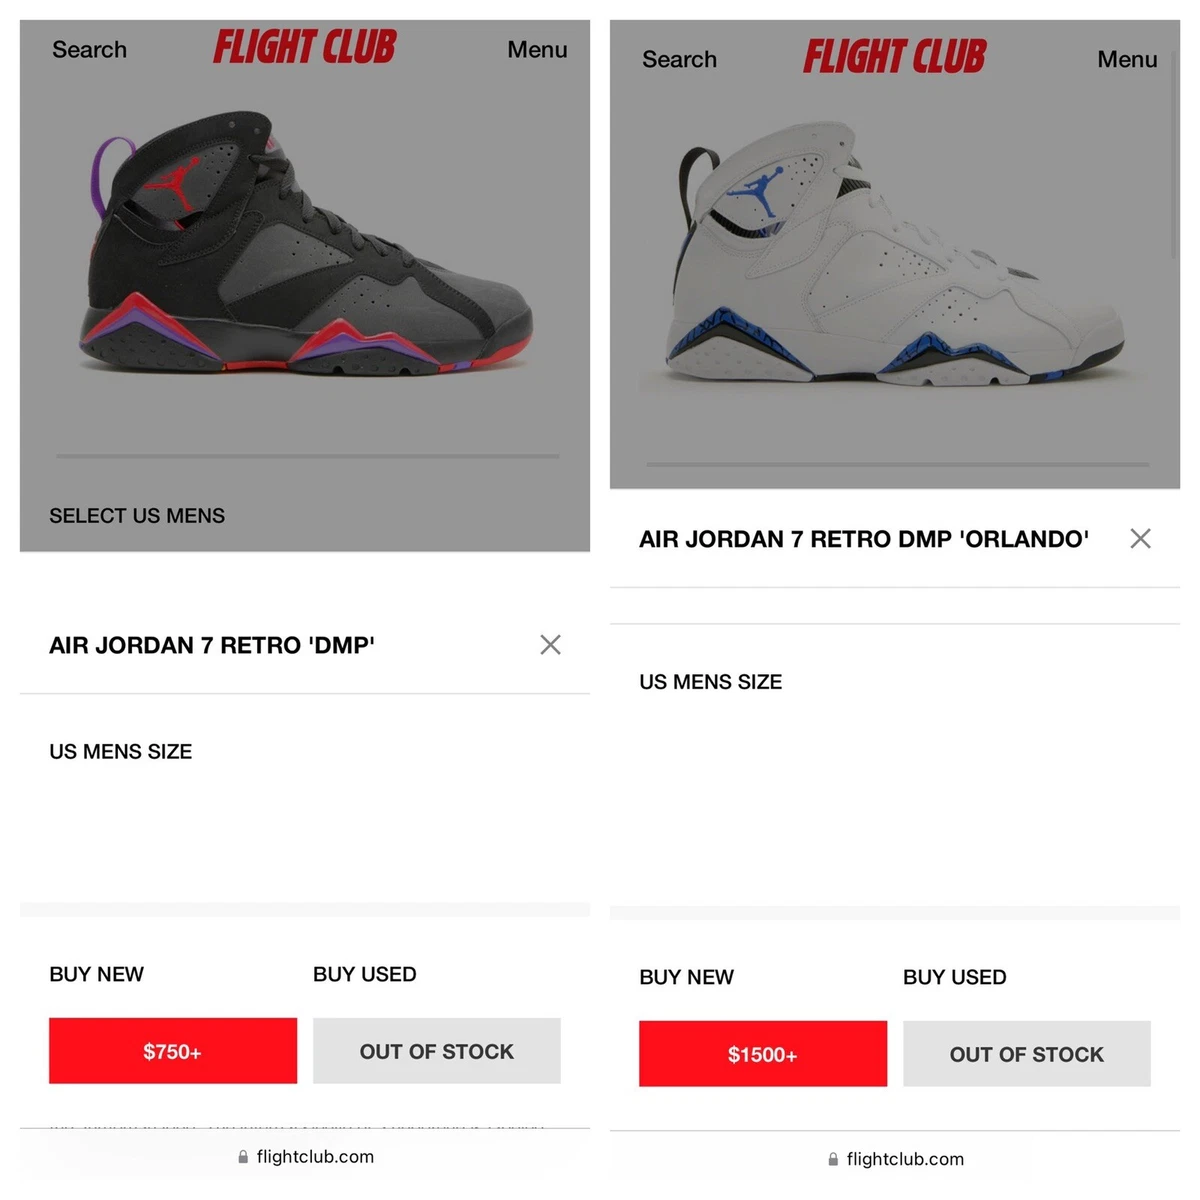Viewport: 1200px width, 1200px height.
Task: Click Out of Stock under left Buy Used
Action: click(x=437, y=1051)
